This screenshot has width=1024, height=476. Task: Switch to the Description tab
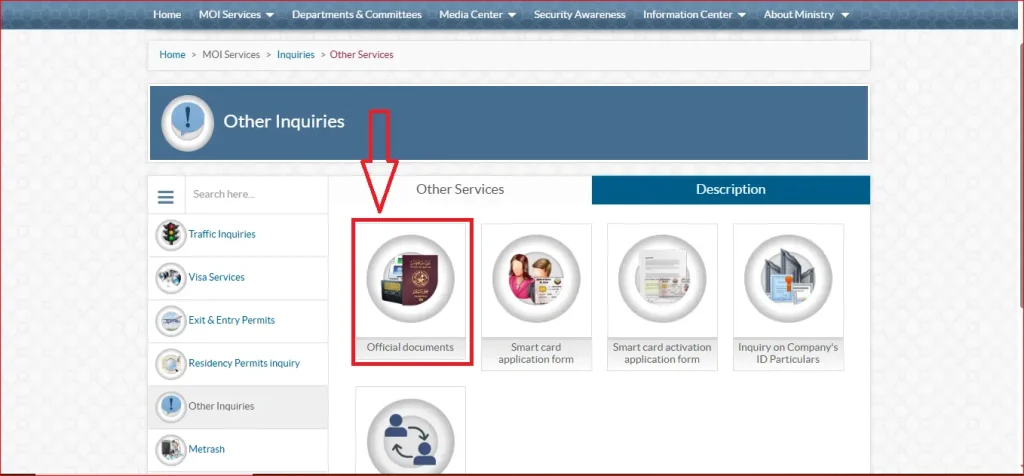tap(731, 190)
